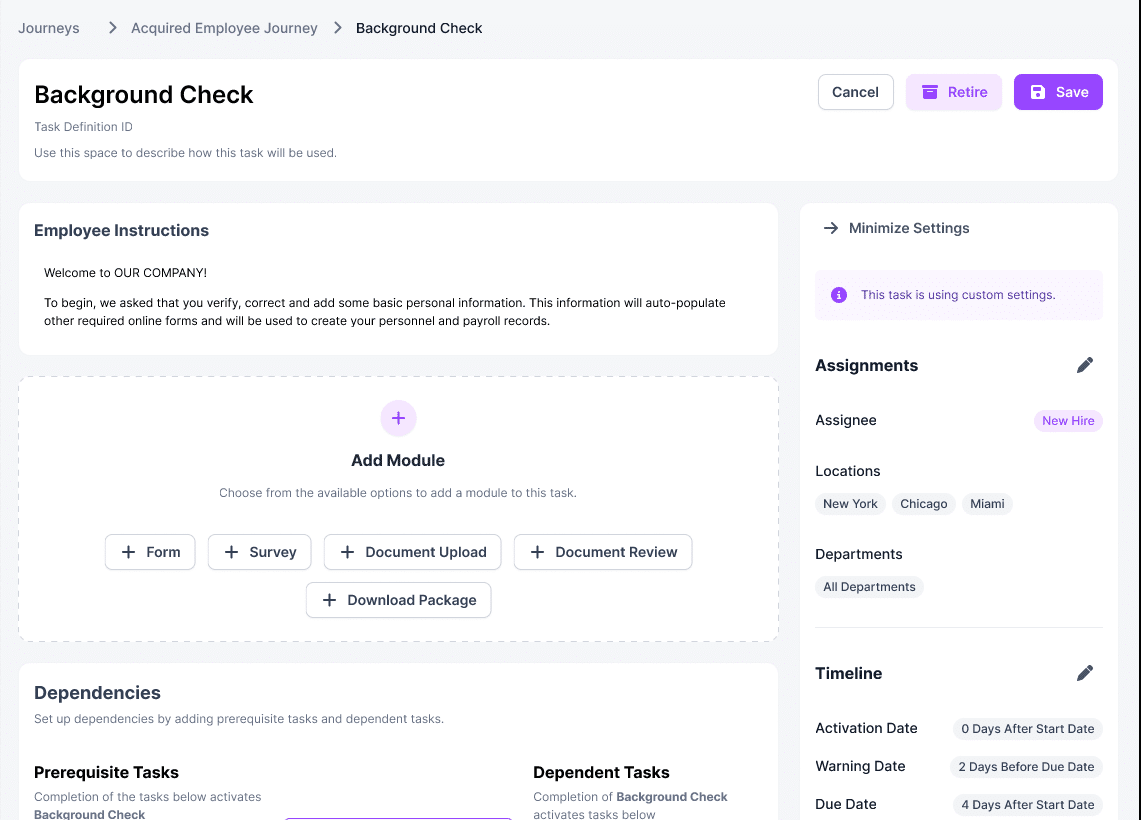Click the floppy disk icon on Save
Screen dimensions: 1141x820
tap(1038, 92)
